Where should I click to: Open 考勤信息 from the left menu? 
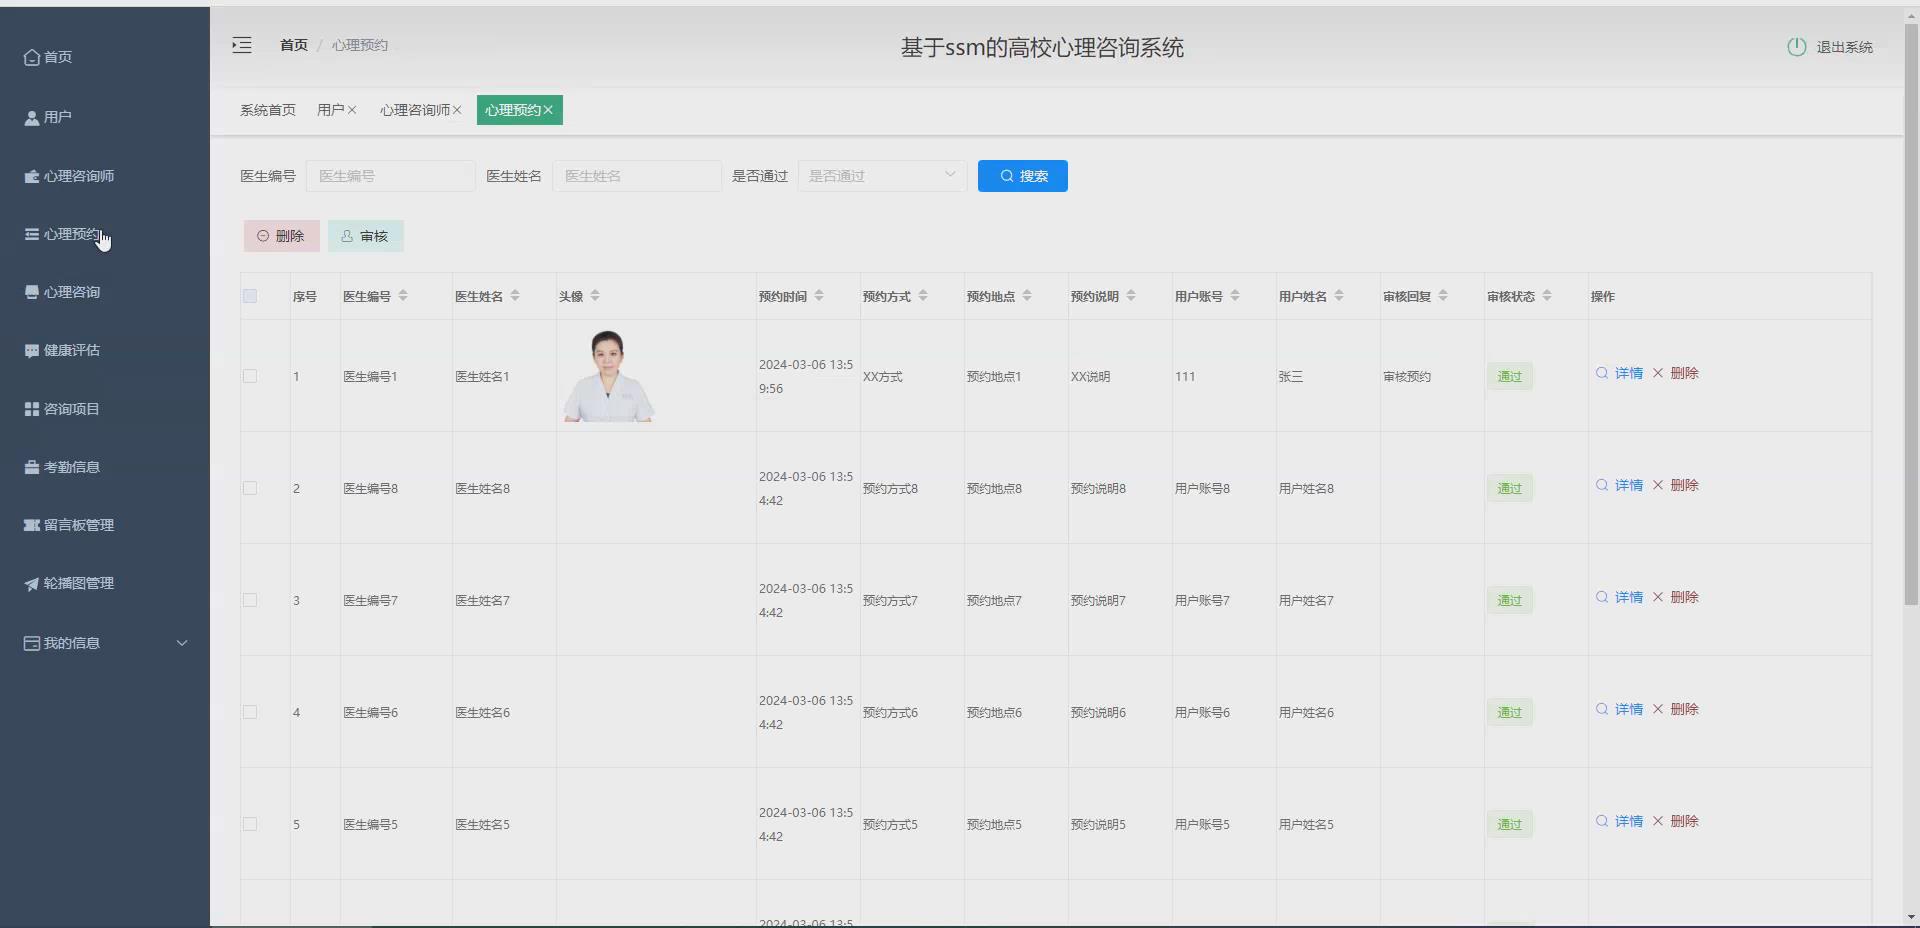(x=70, y=466)
